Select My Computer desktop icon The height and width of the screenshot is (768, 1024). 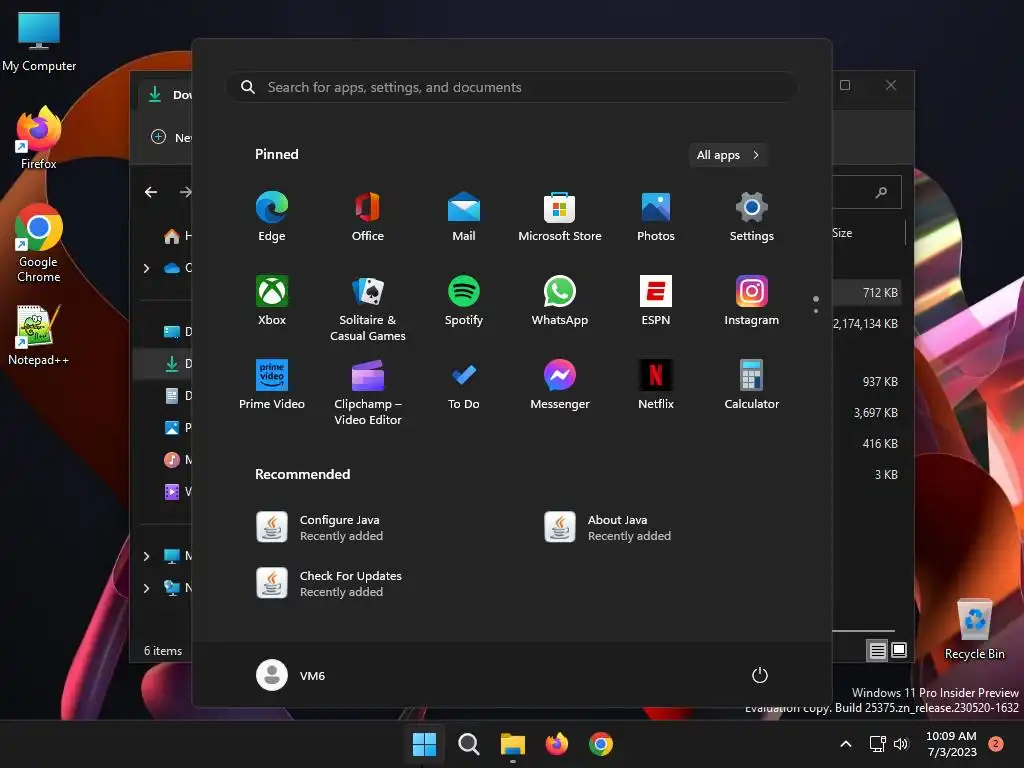(39, 41)
